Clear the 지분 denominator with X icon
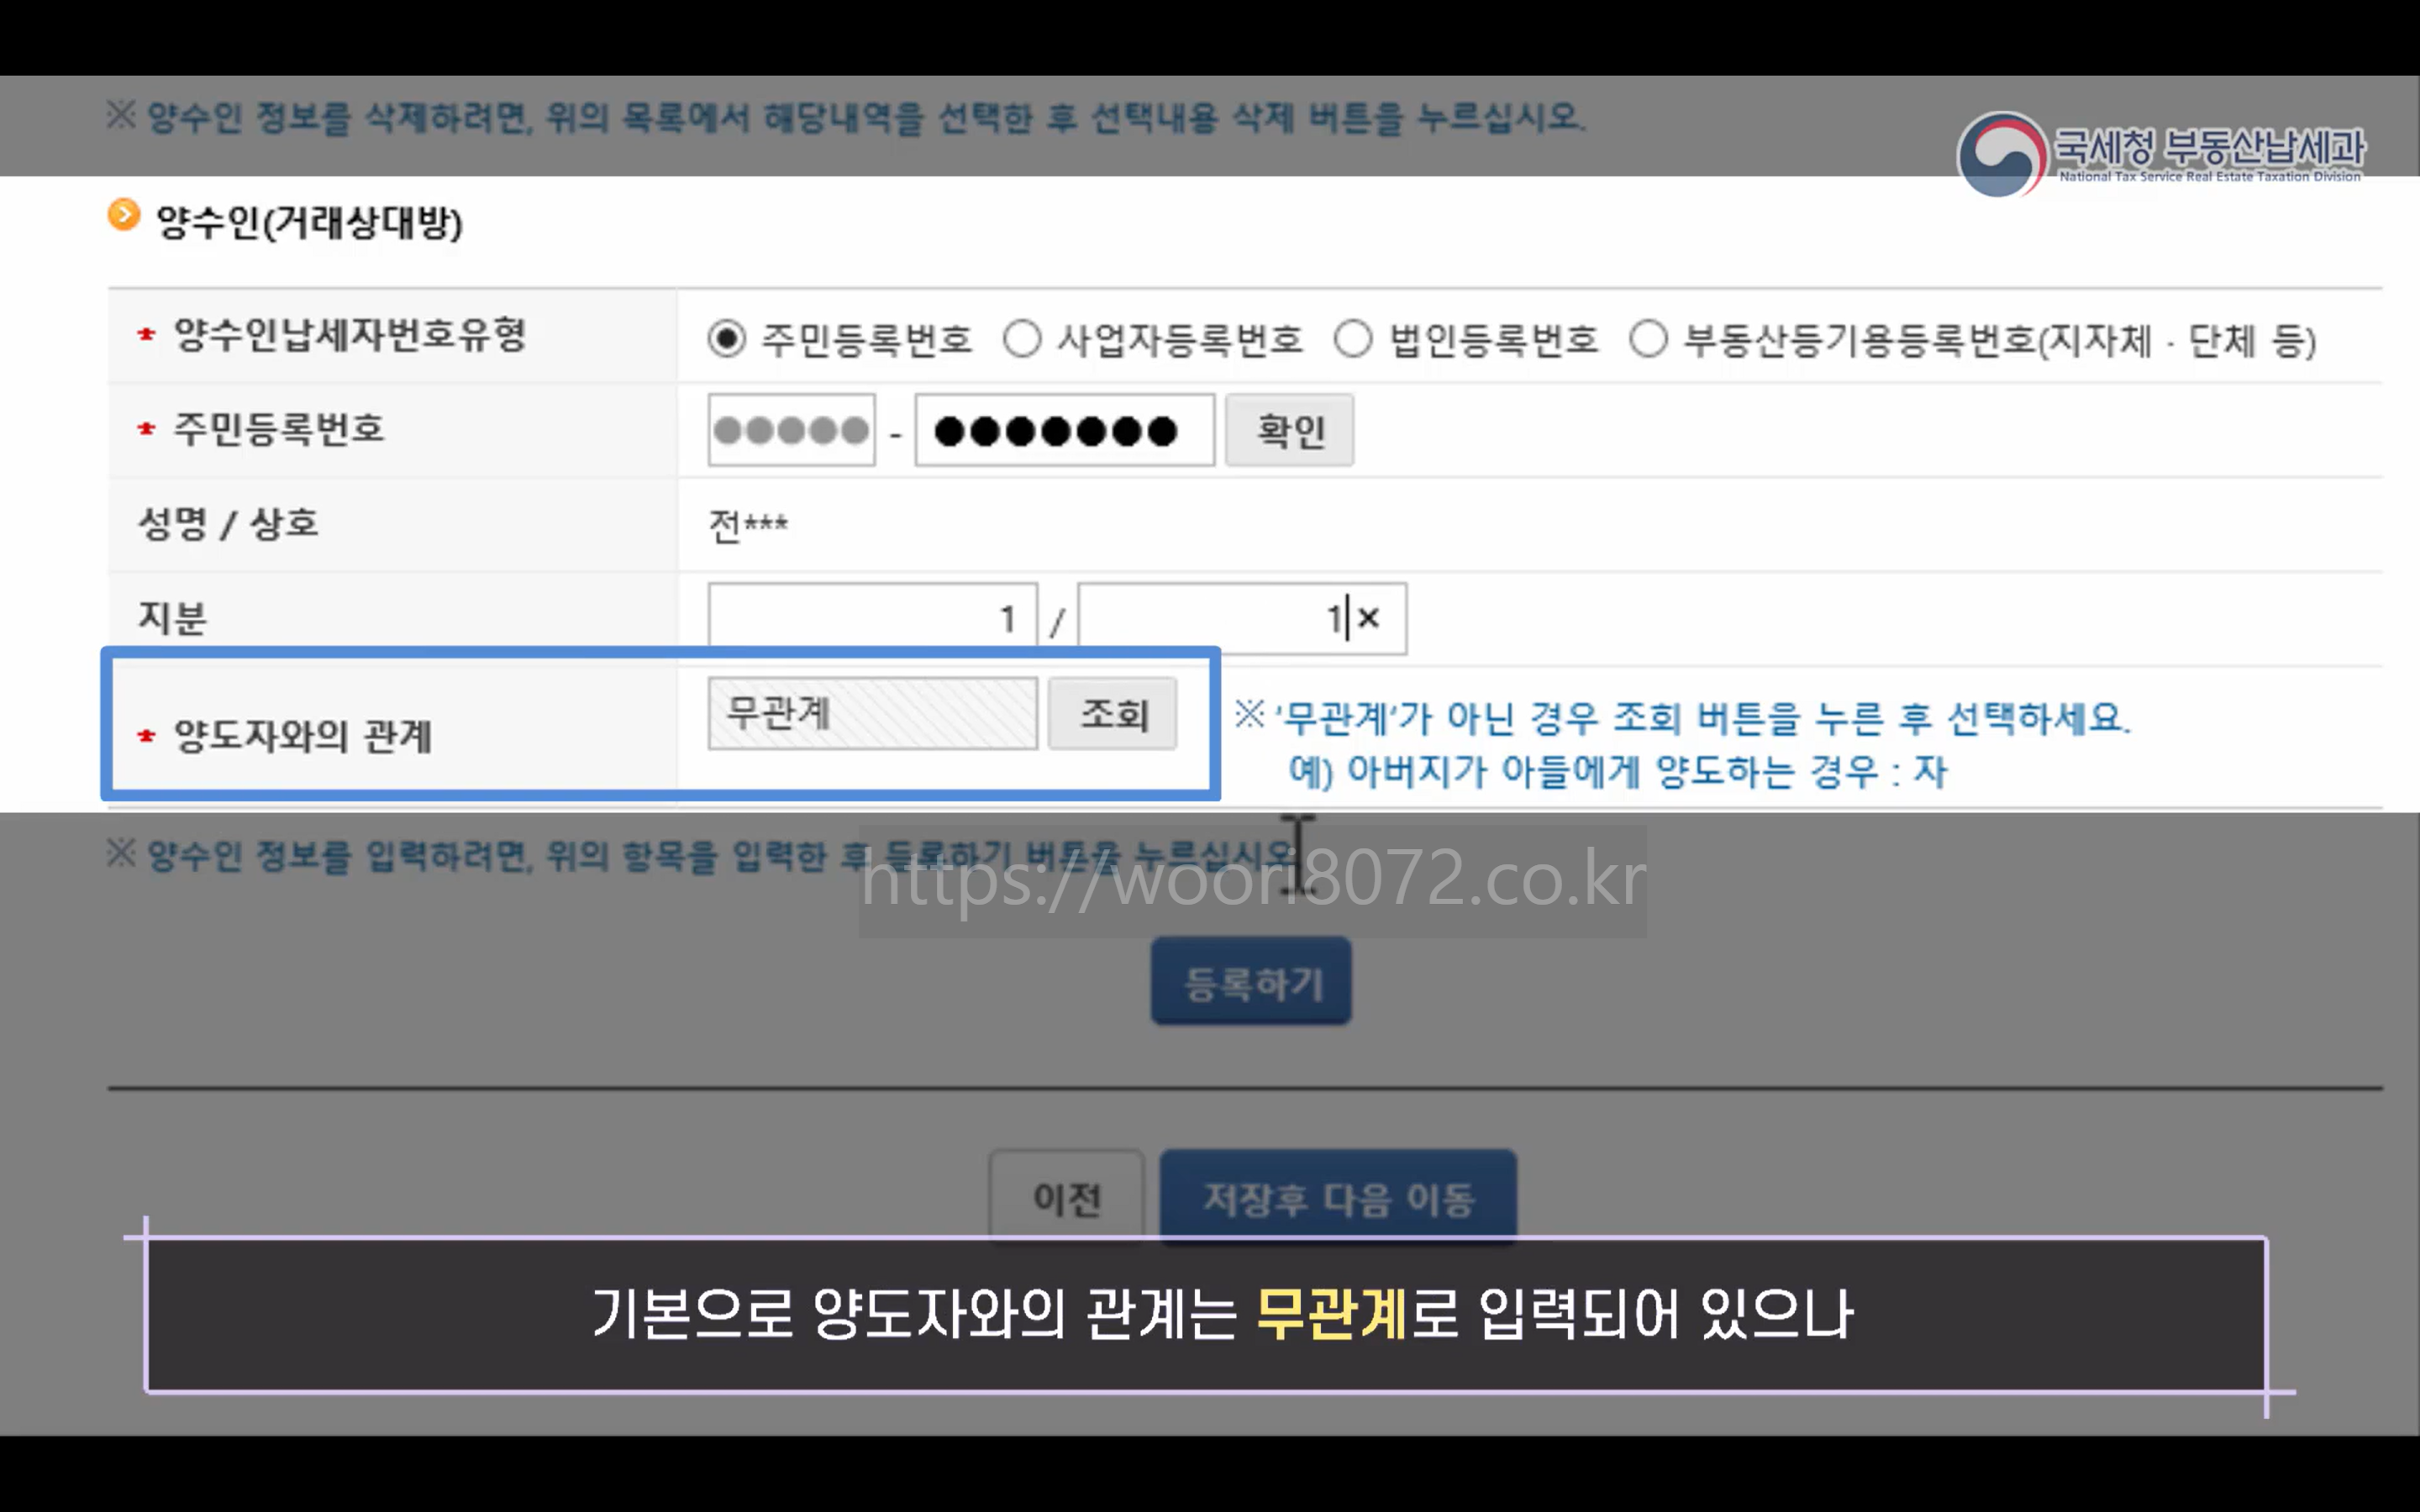This screenshot has height=1512, width=2420. (x=1369, y=618)
